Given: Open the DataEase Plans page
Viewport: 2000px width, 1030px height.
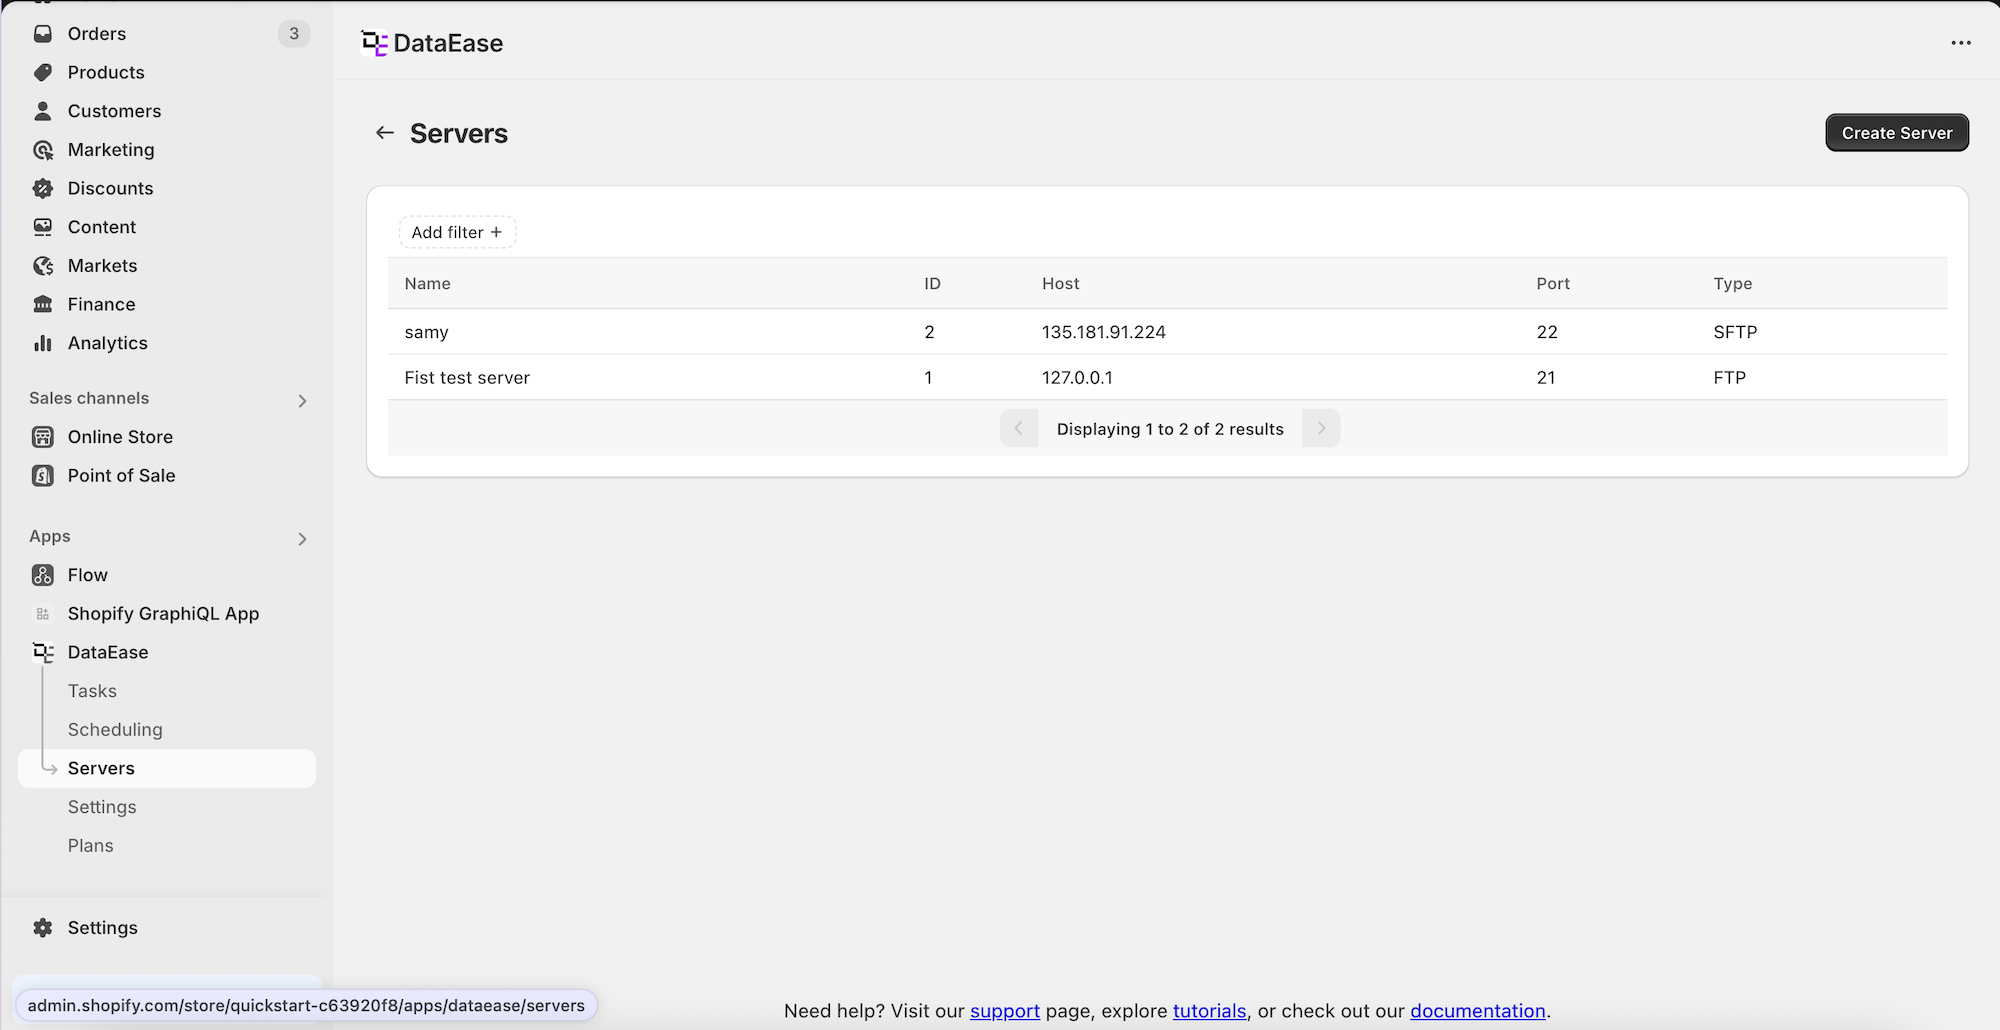Looking at the screenshot, I should pos(91,846).
